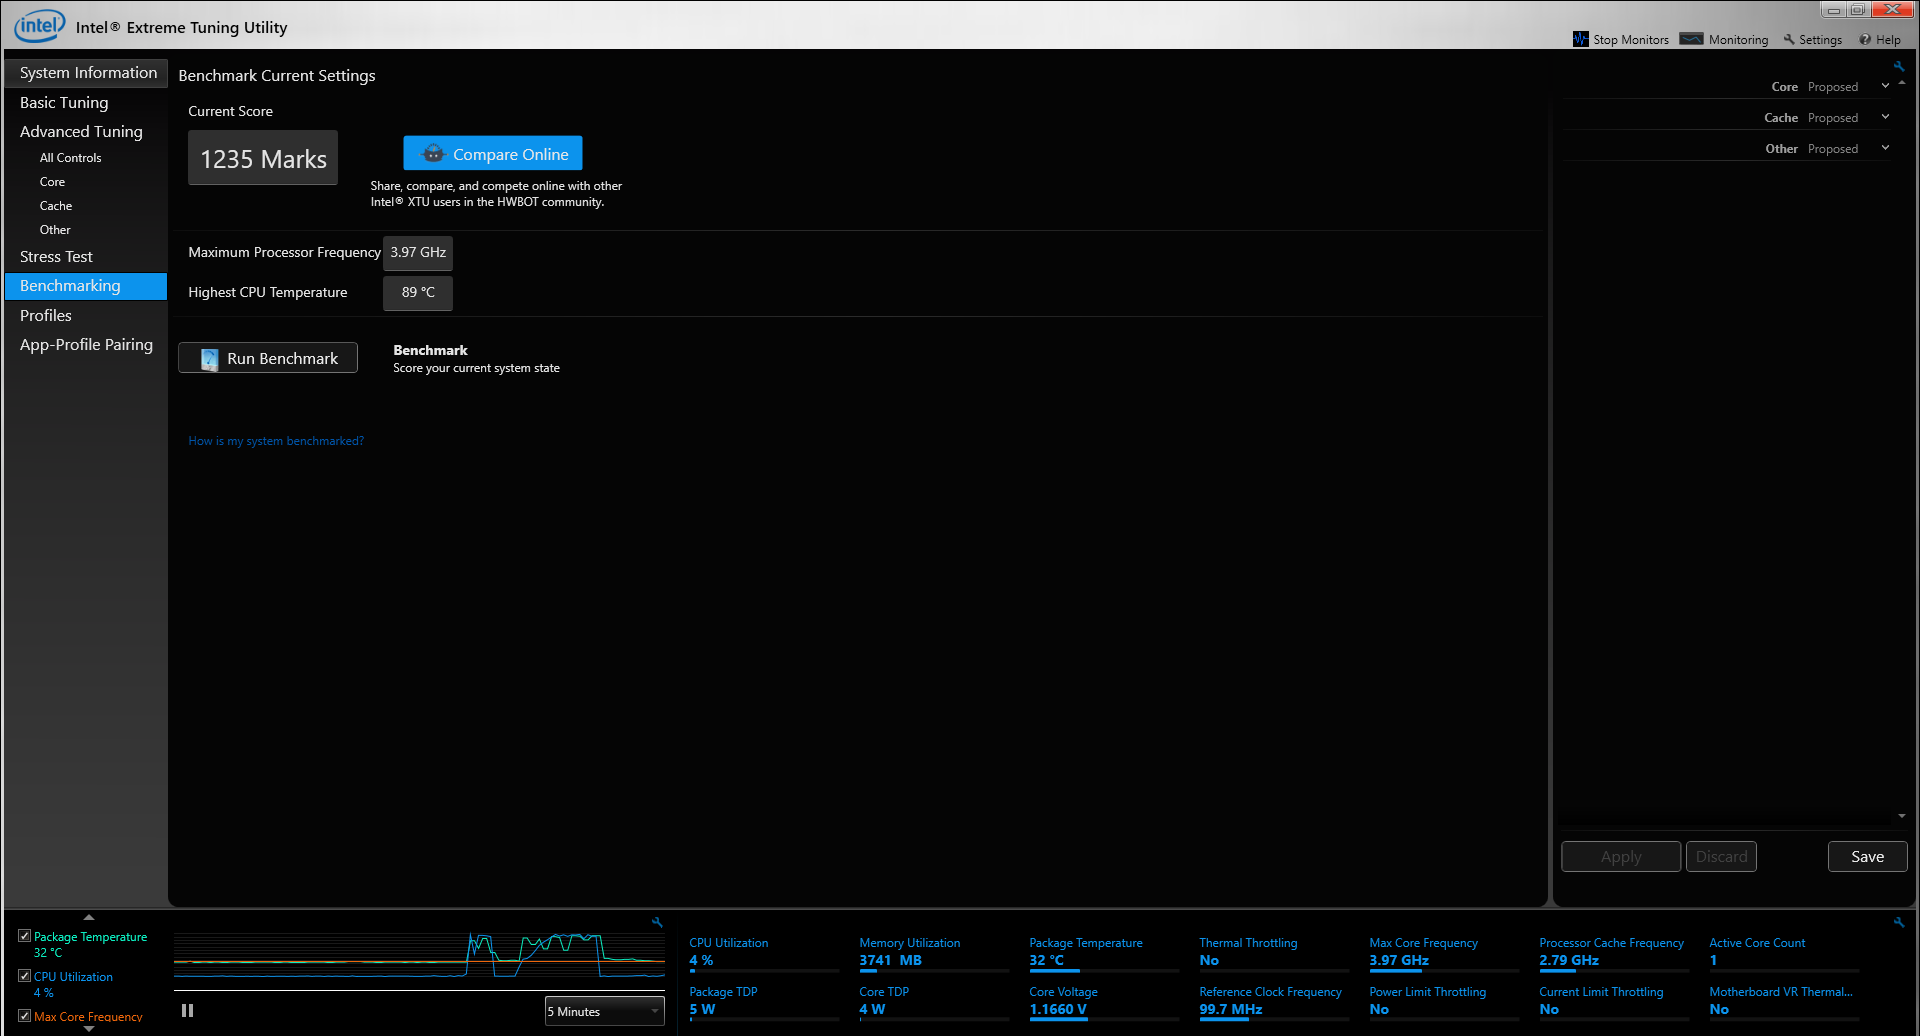1920x1036 pixels.
Task: Click the Stop Monitors waveform icon
Action: tap(1580, 39)
